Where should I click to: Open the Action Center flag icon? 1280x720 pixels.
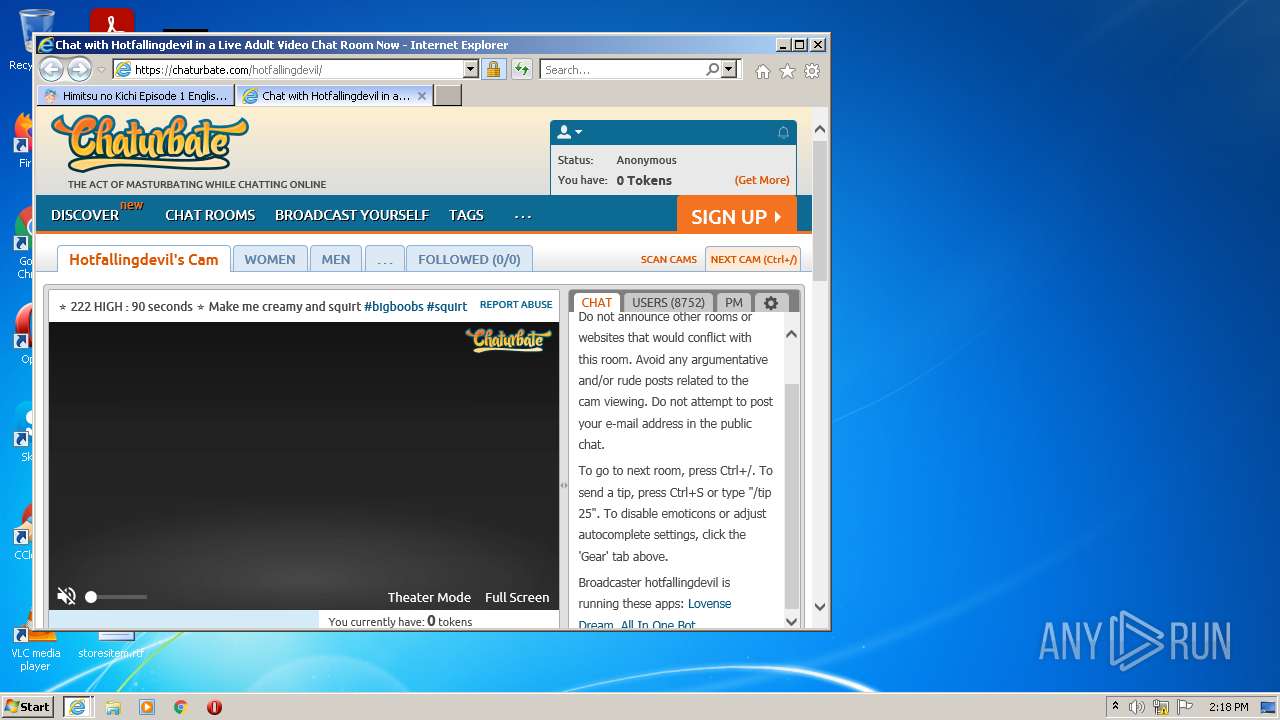(1185, 706)
